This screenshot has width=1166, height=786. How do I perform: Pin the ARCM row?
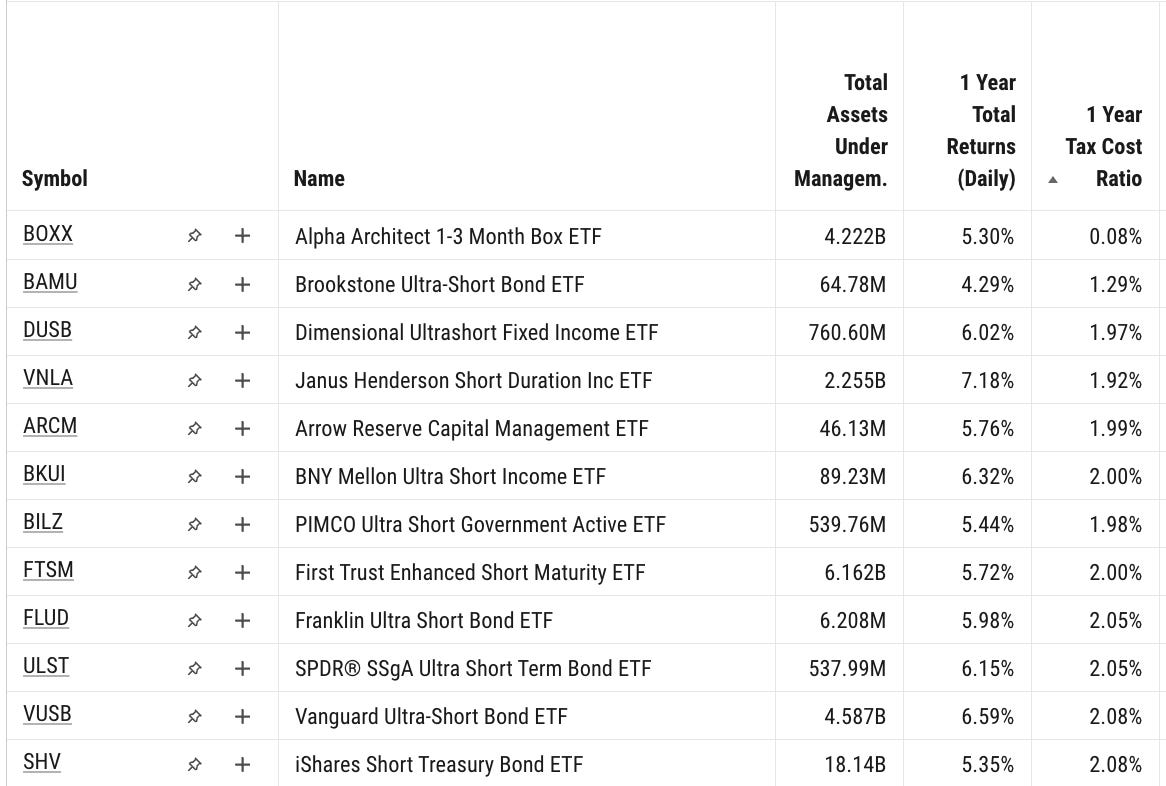tap(194, 427)
